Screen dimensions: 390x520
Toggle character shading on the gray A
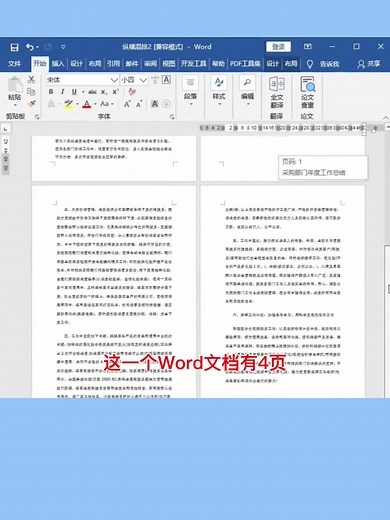point(155,104)
